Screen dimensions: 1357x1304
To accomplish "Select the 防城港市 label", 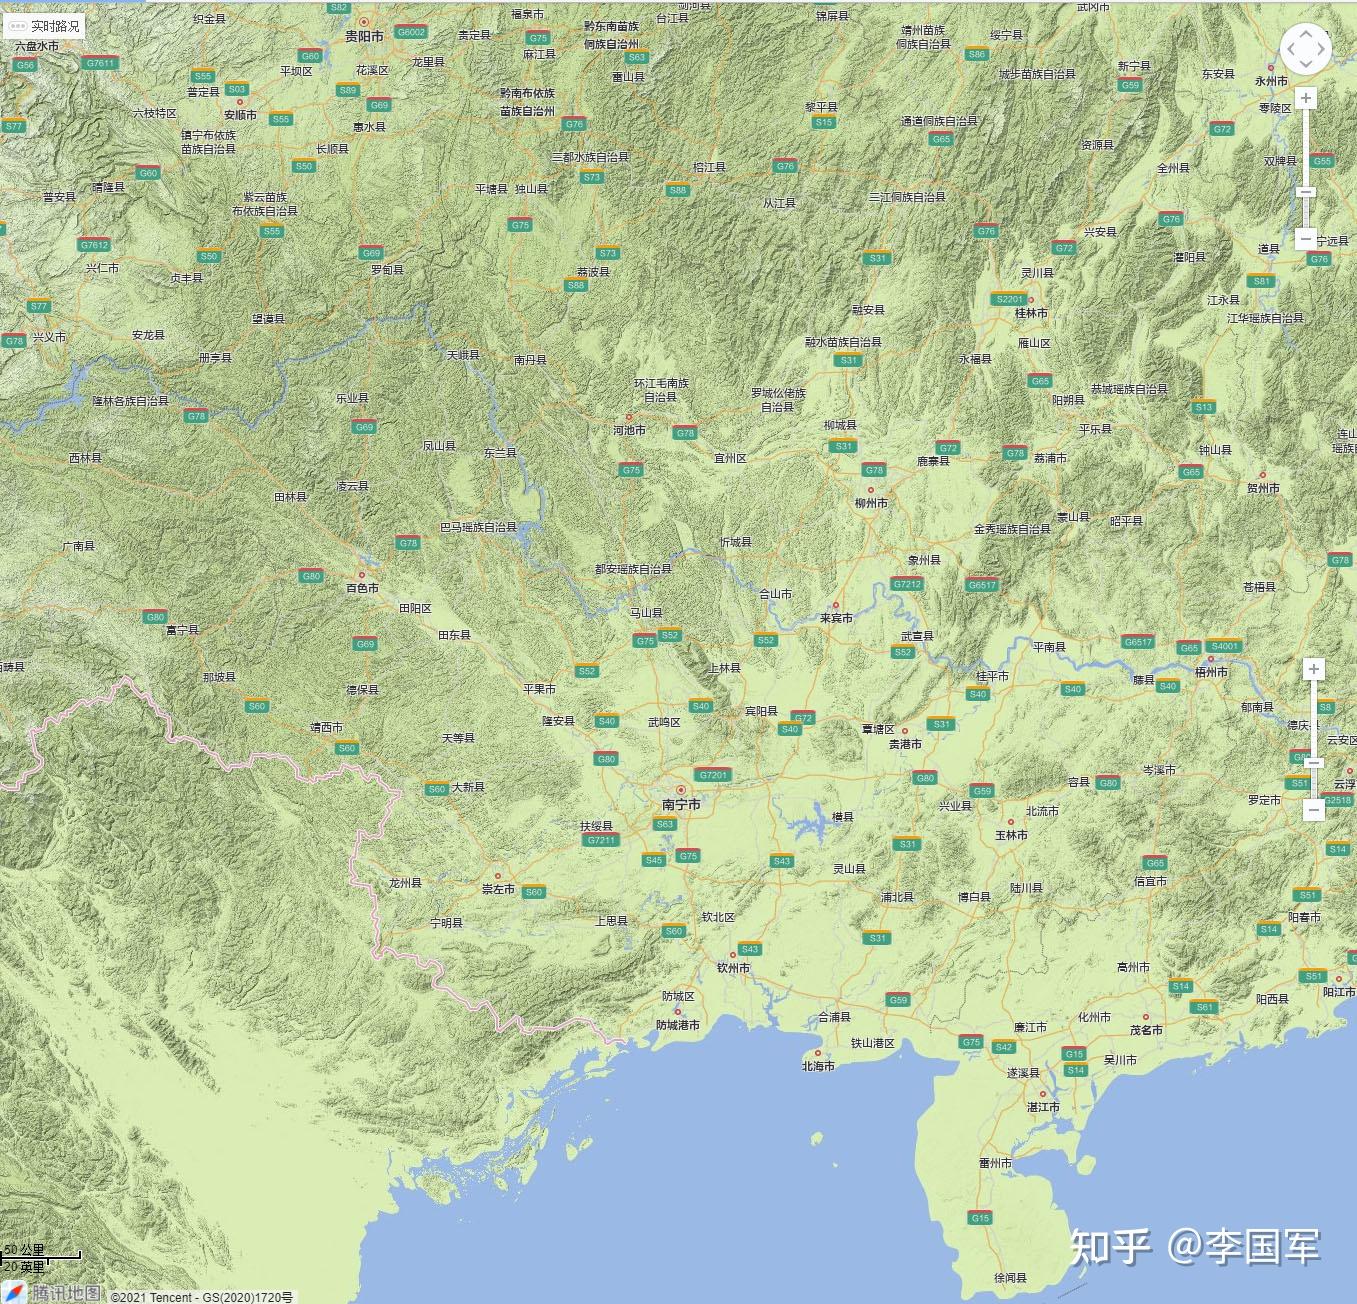I will pos(678,1025).
